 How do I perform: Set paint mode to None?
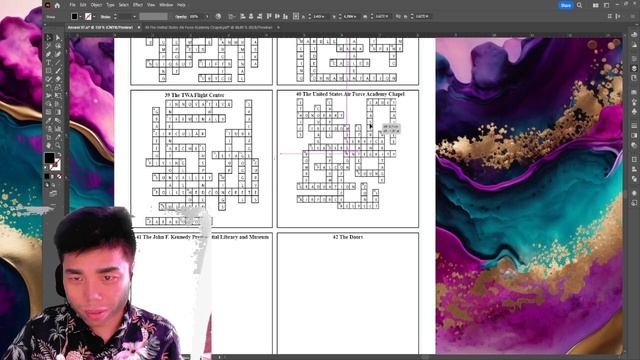[x=60, y=176]
